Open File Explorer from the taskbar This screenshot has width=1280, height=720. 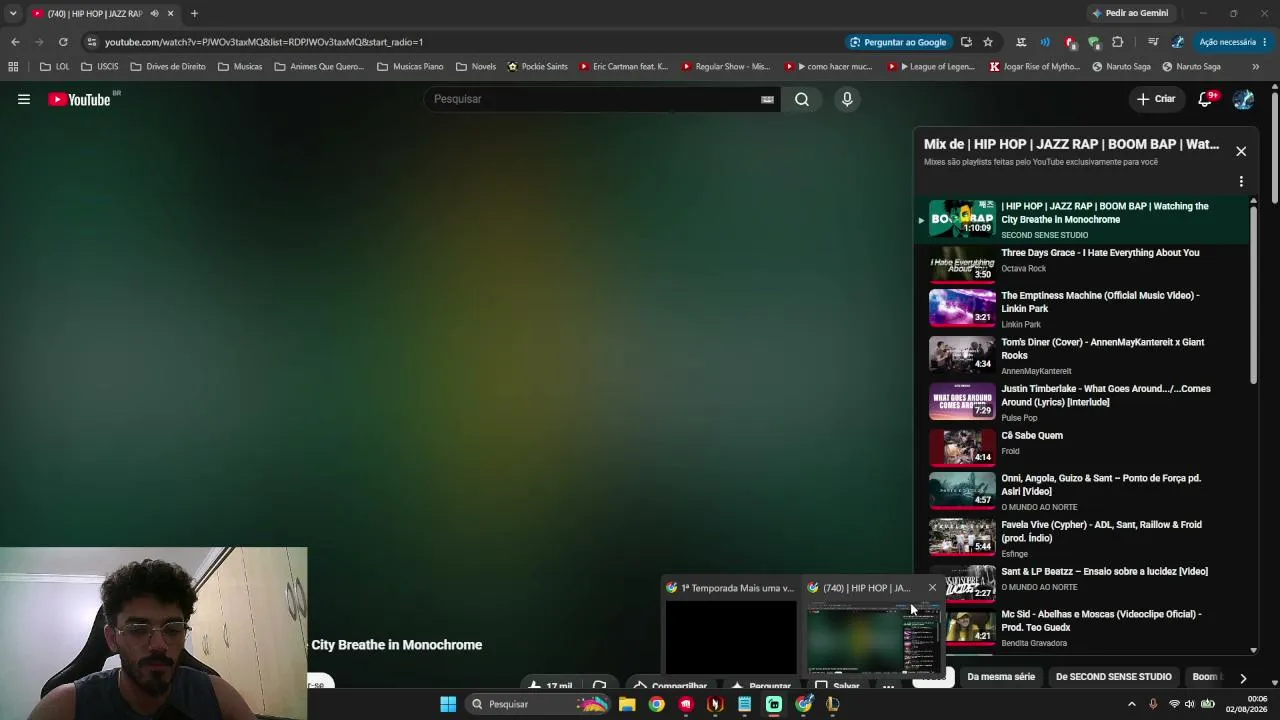(627, 704)
